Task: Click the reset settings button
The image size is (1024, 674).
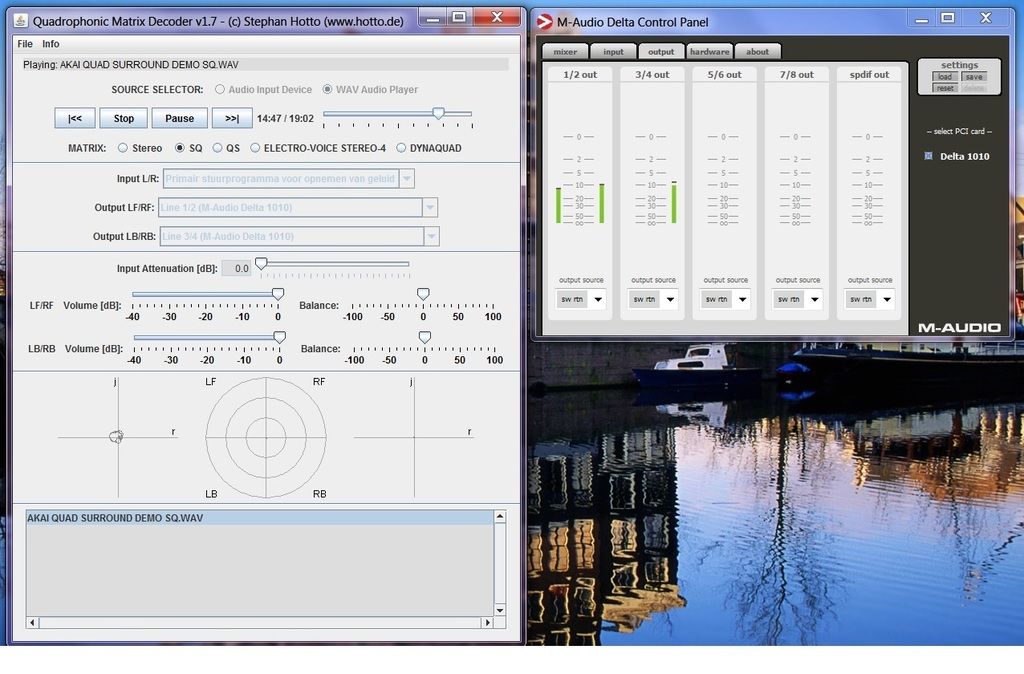Action: point(945,88)
